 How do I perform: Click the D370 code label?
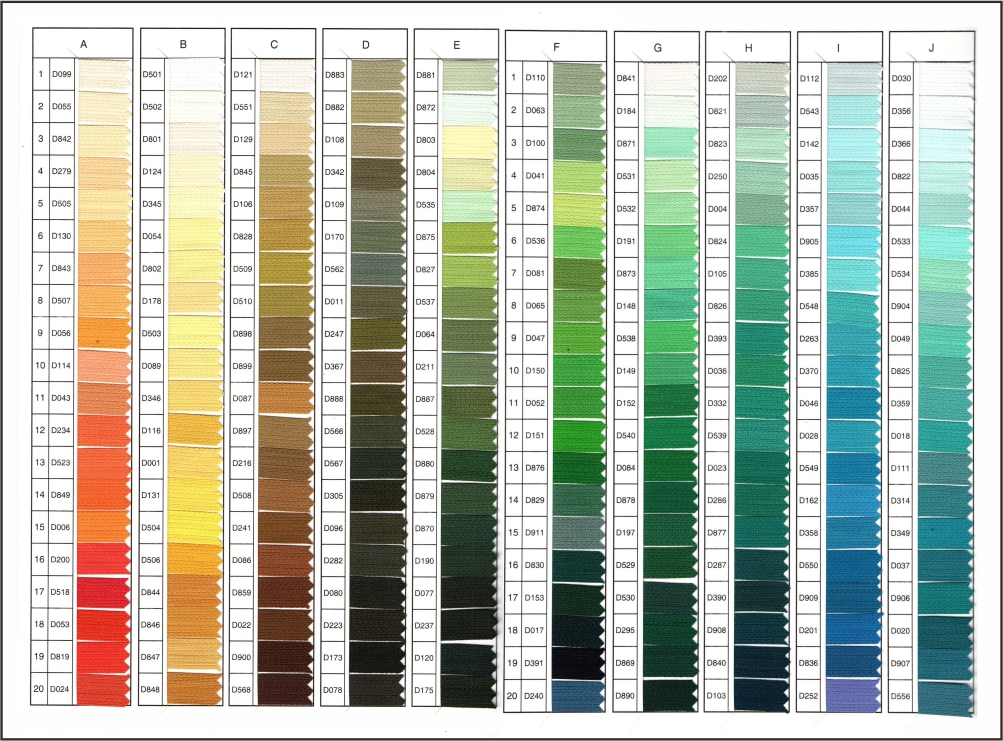809,371
